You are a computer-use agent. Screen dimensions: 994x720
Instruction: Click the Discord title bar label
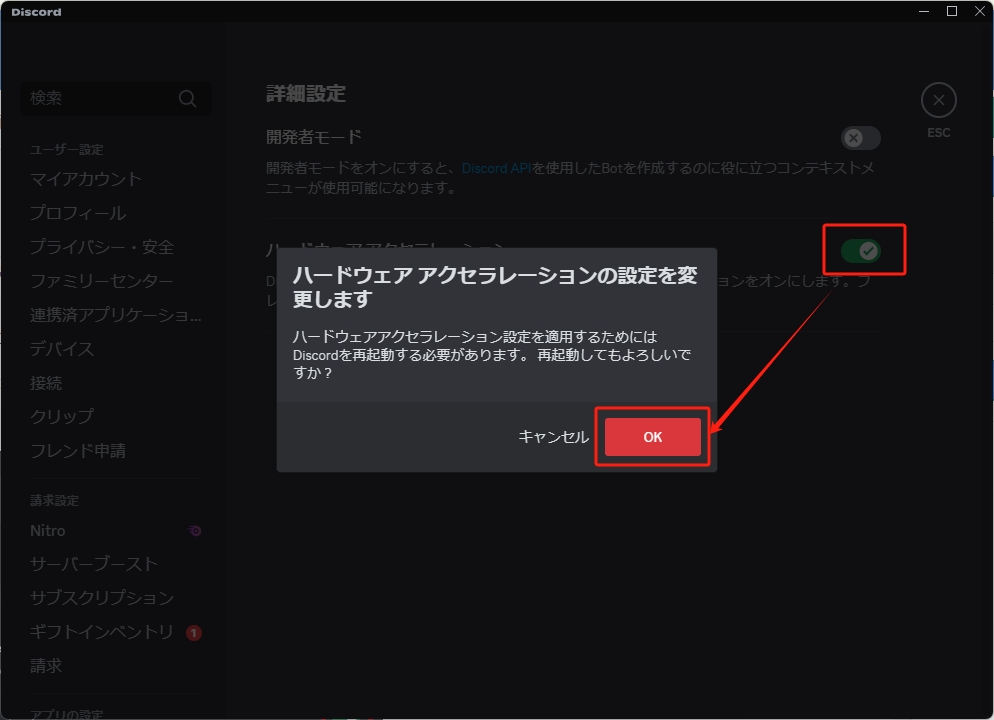pos(36,12)
